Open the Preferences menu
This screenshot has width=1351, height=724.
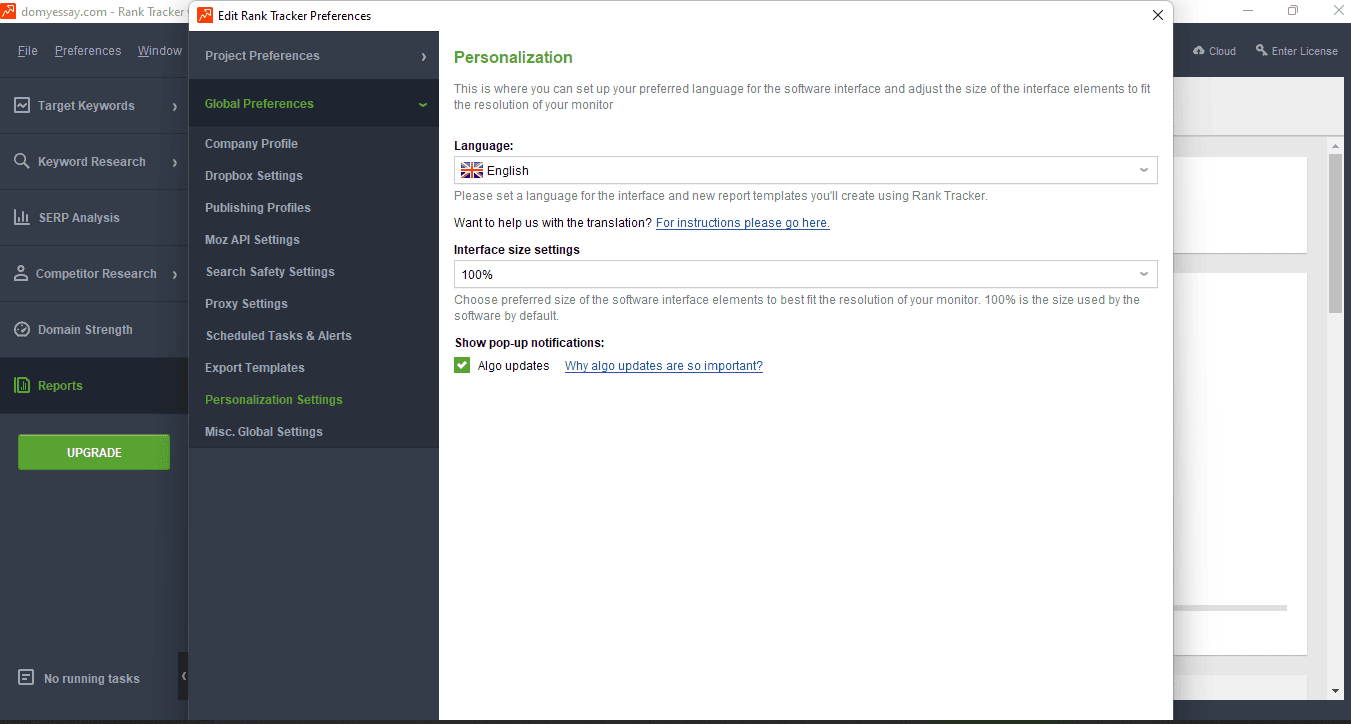point(88,50)
